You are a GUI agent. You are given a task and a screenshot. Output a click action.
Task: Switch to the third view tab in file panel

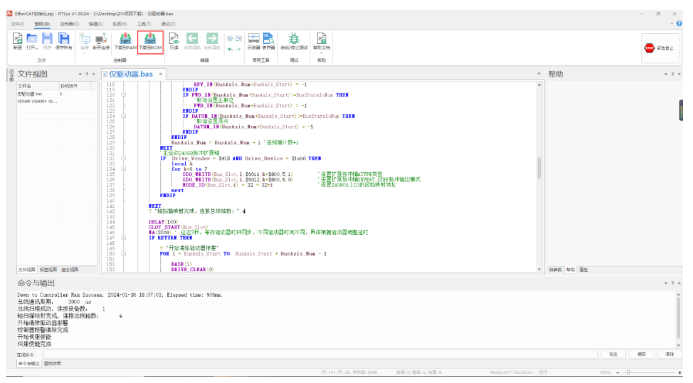[x=69, y=269]
